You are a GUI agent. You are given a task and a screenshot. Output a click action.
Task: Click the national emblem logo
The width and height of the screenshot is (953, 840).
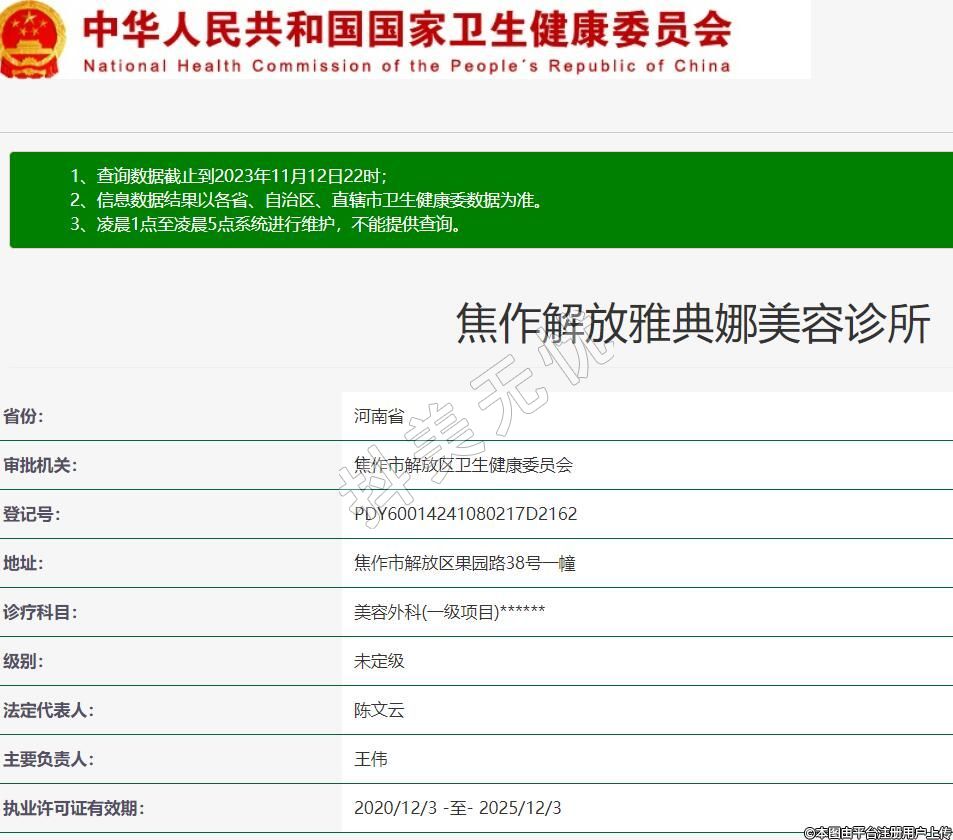pyautogui.click(x=32, y=40)
